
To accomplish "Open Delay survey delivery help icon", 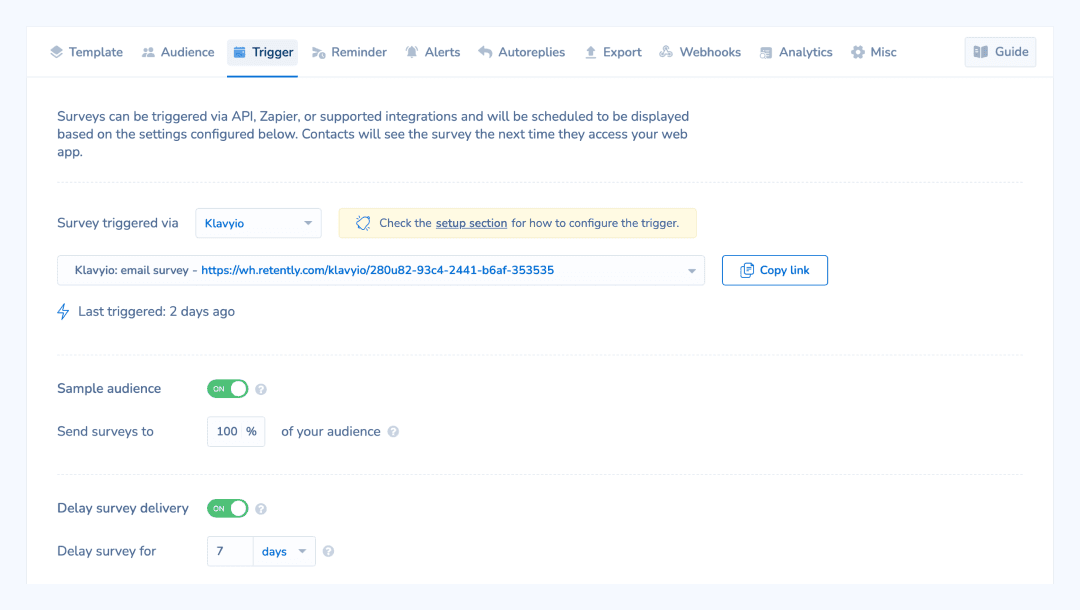I will click(x=261, y=509).
